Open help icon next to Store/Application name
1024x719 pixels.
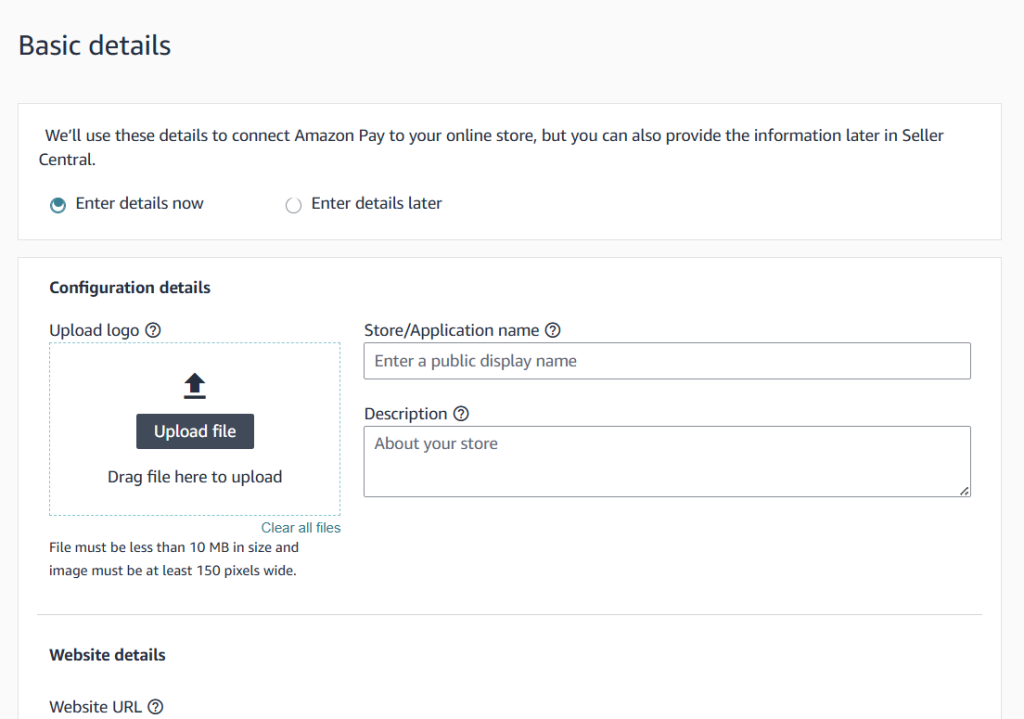552,330
